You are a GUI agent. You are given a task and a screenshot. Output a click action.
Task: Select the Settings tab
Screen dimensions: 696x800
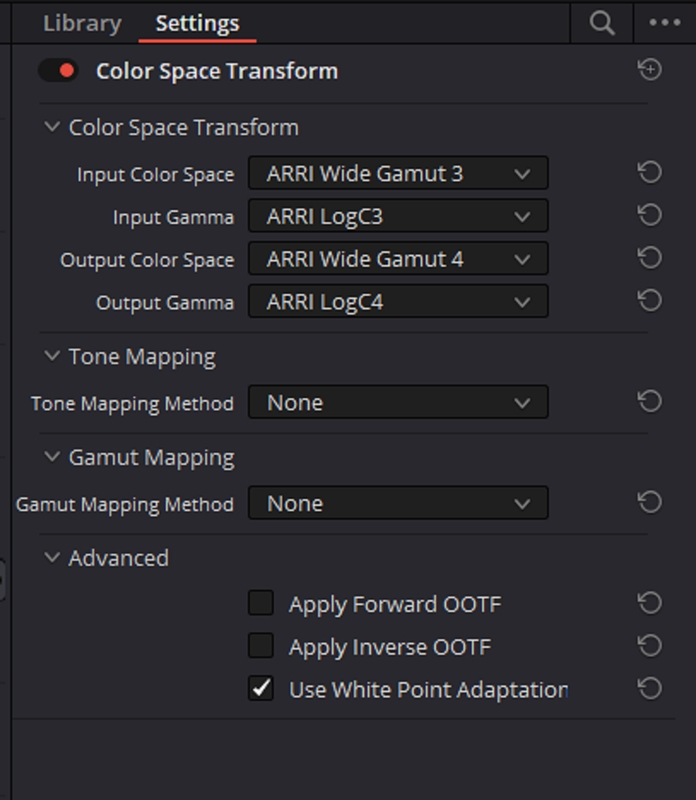coord(197,23)
